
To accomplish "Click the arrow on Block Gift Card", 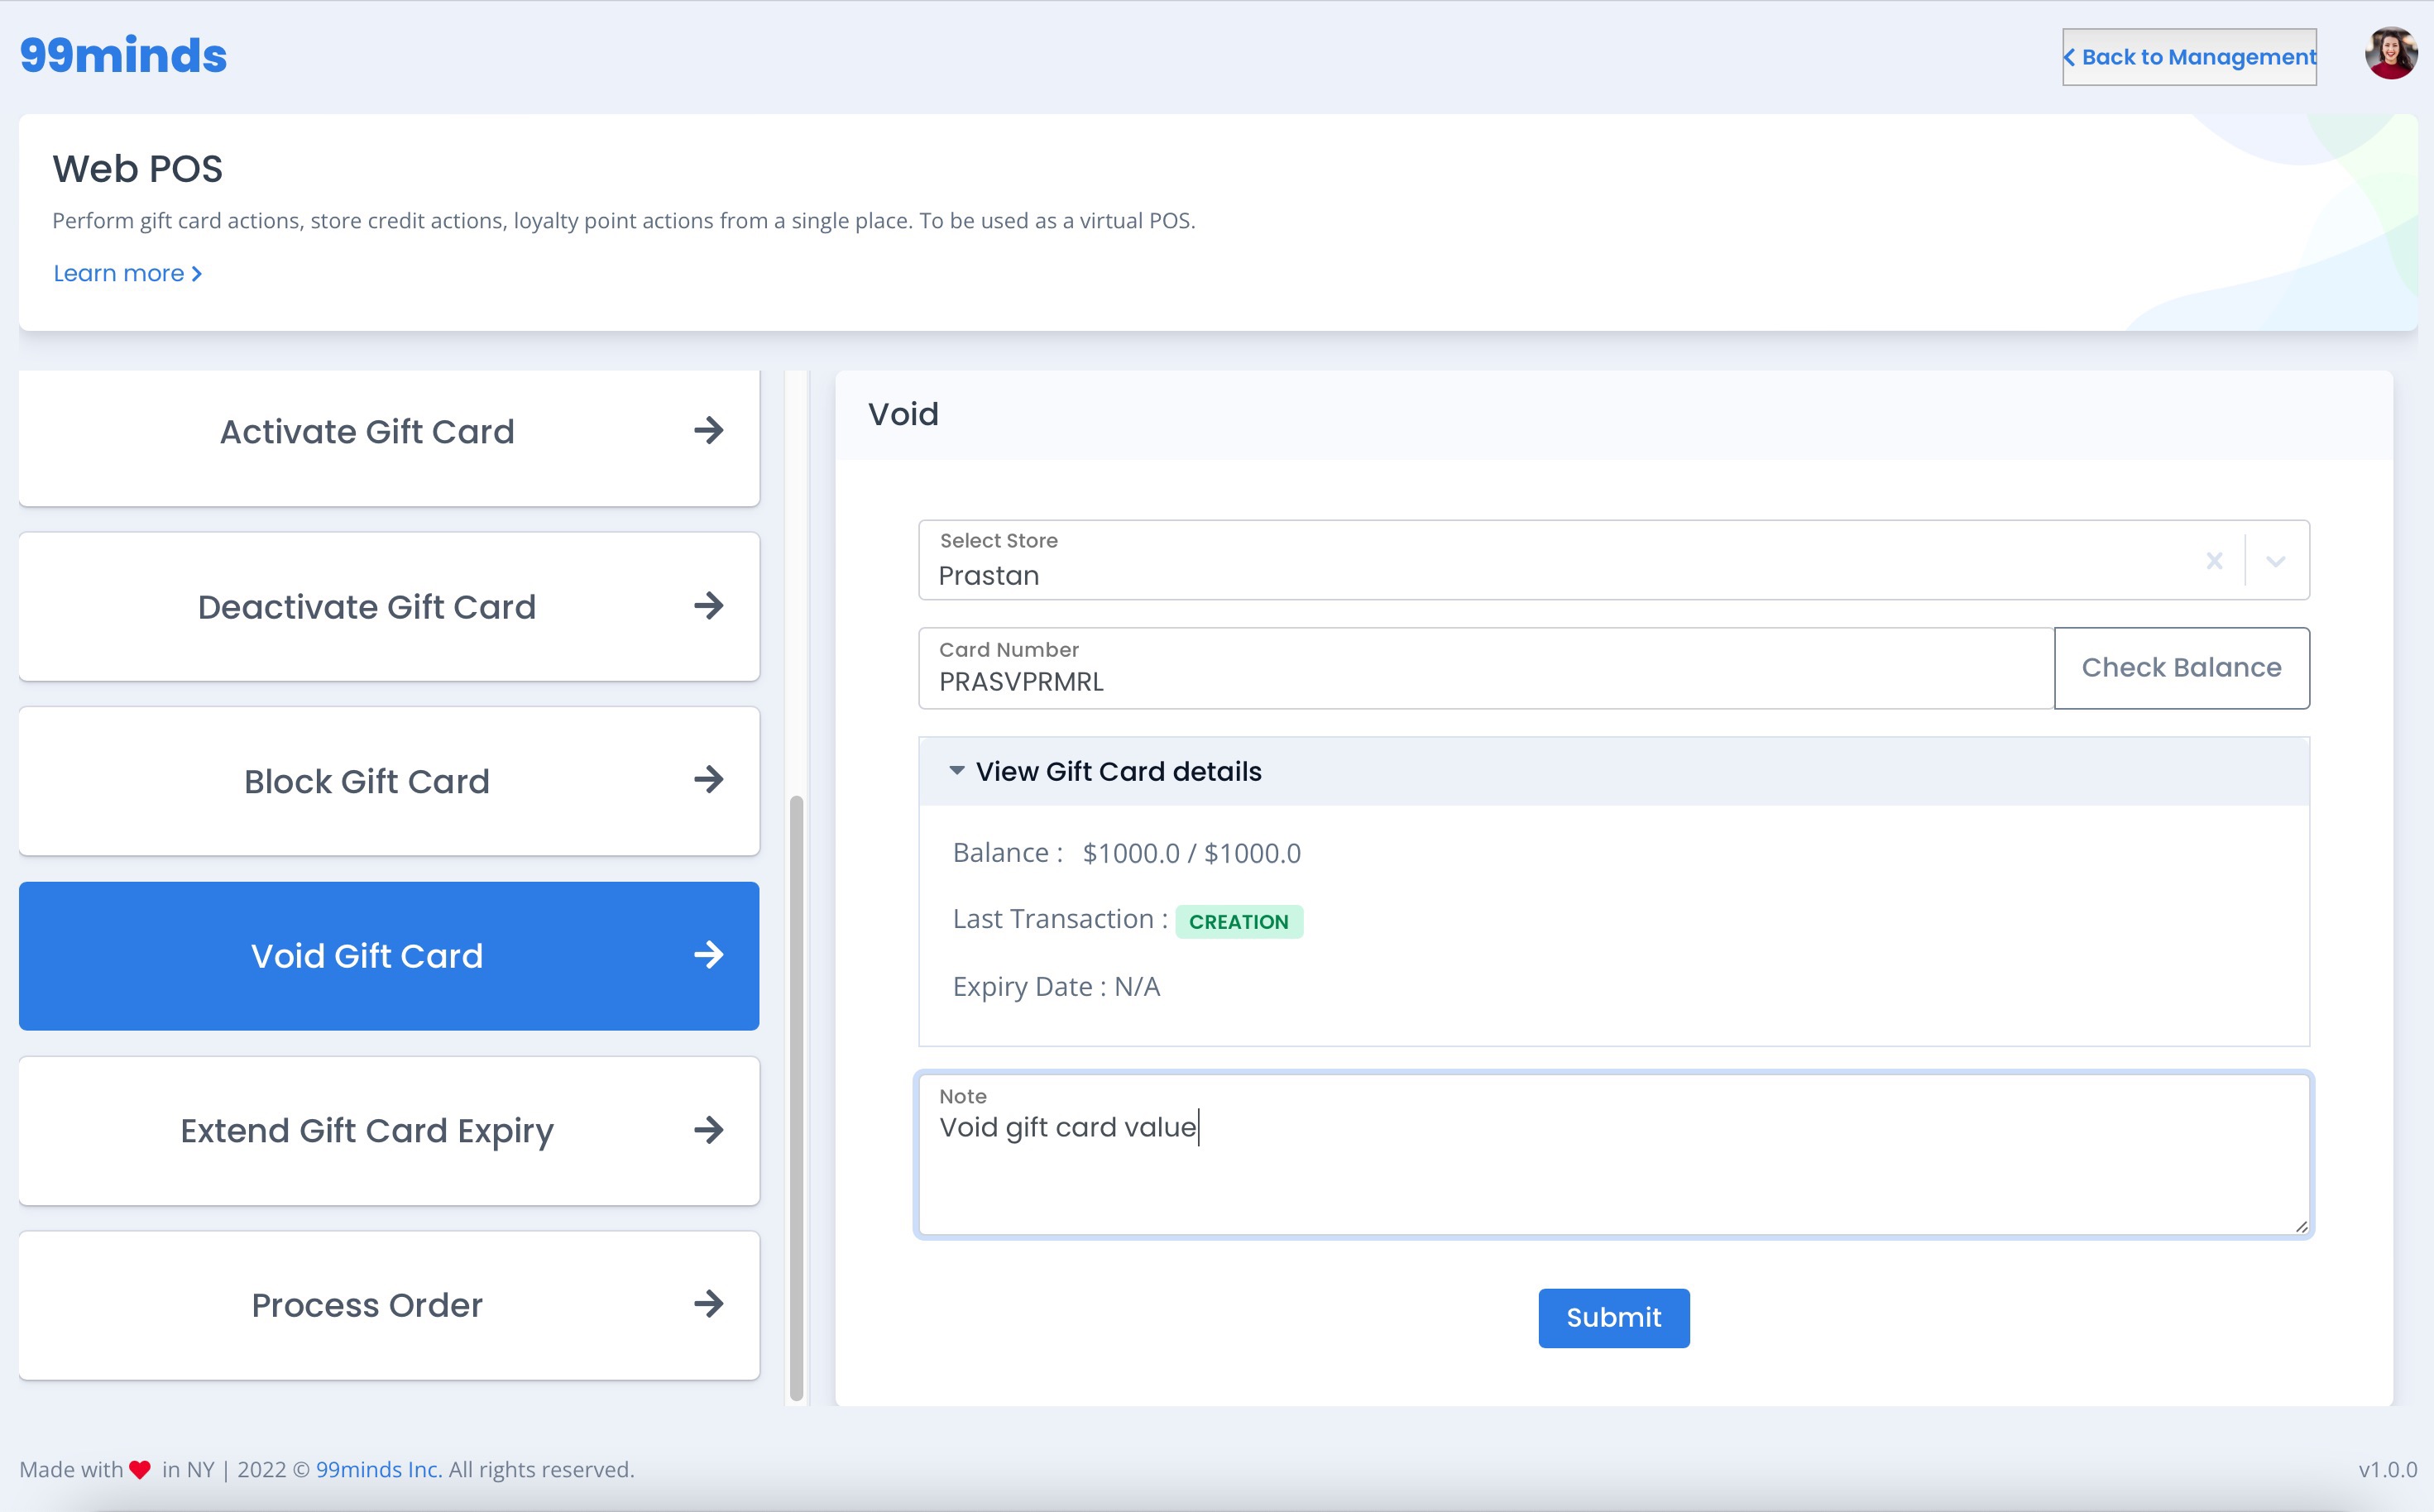I will [709, 780].
